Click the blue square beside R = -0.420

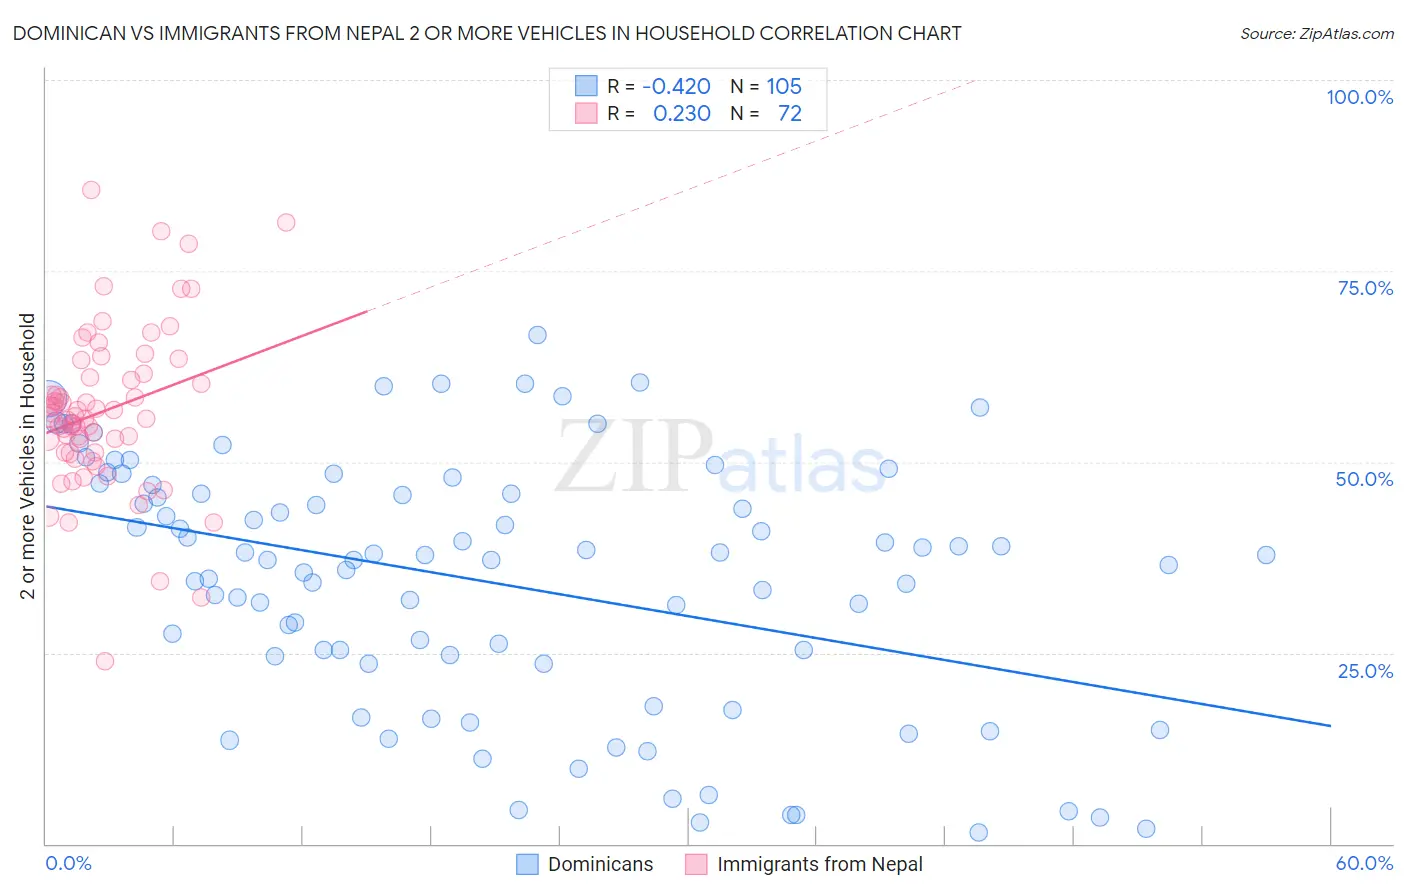[586, 86]
